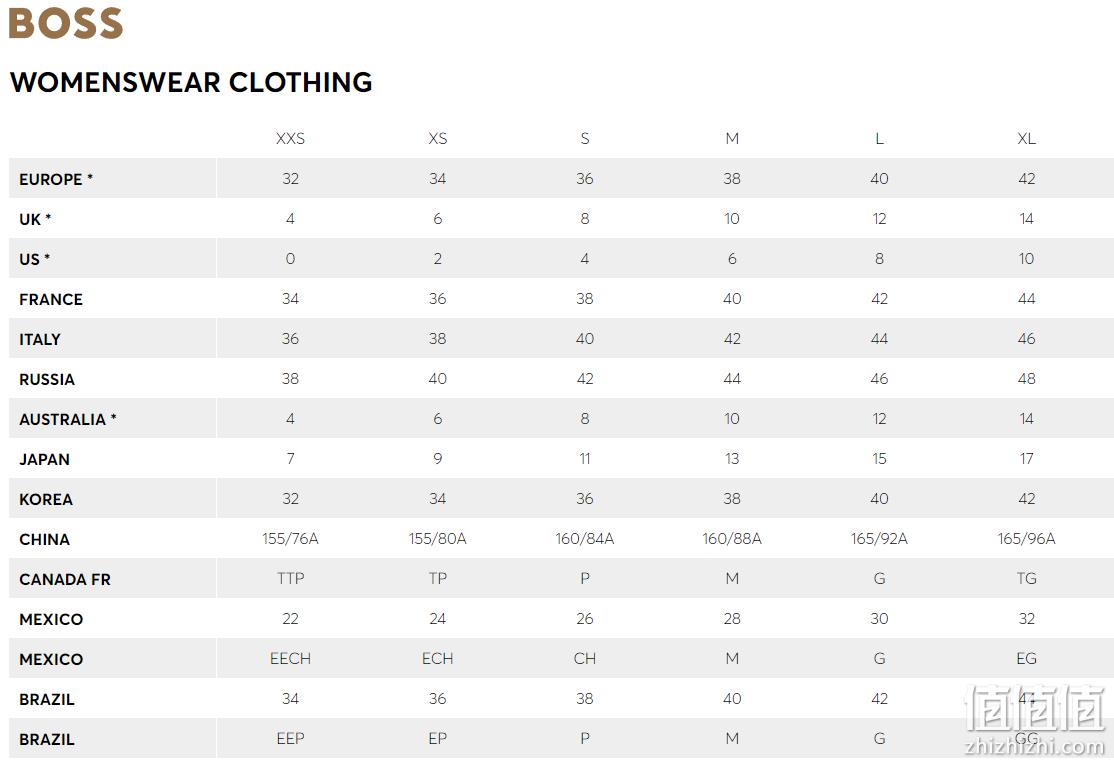Select the S size column header
The height and width of the screenshot is (764, 1114).
tap(585, 139)
